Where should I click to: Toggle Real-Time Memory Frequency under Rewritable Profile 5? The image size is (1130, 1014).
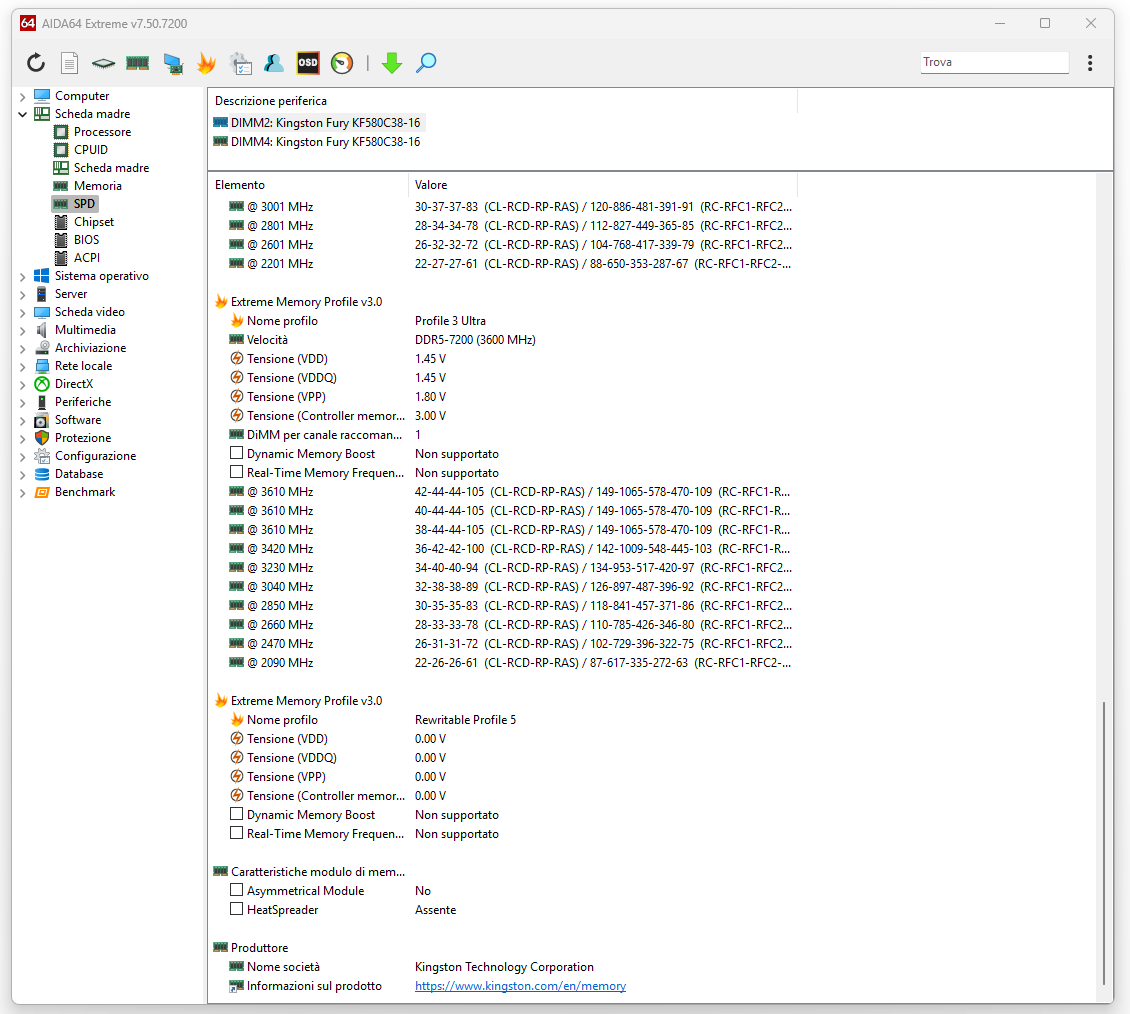click(236, 833)
